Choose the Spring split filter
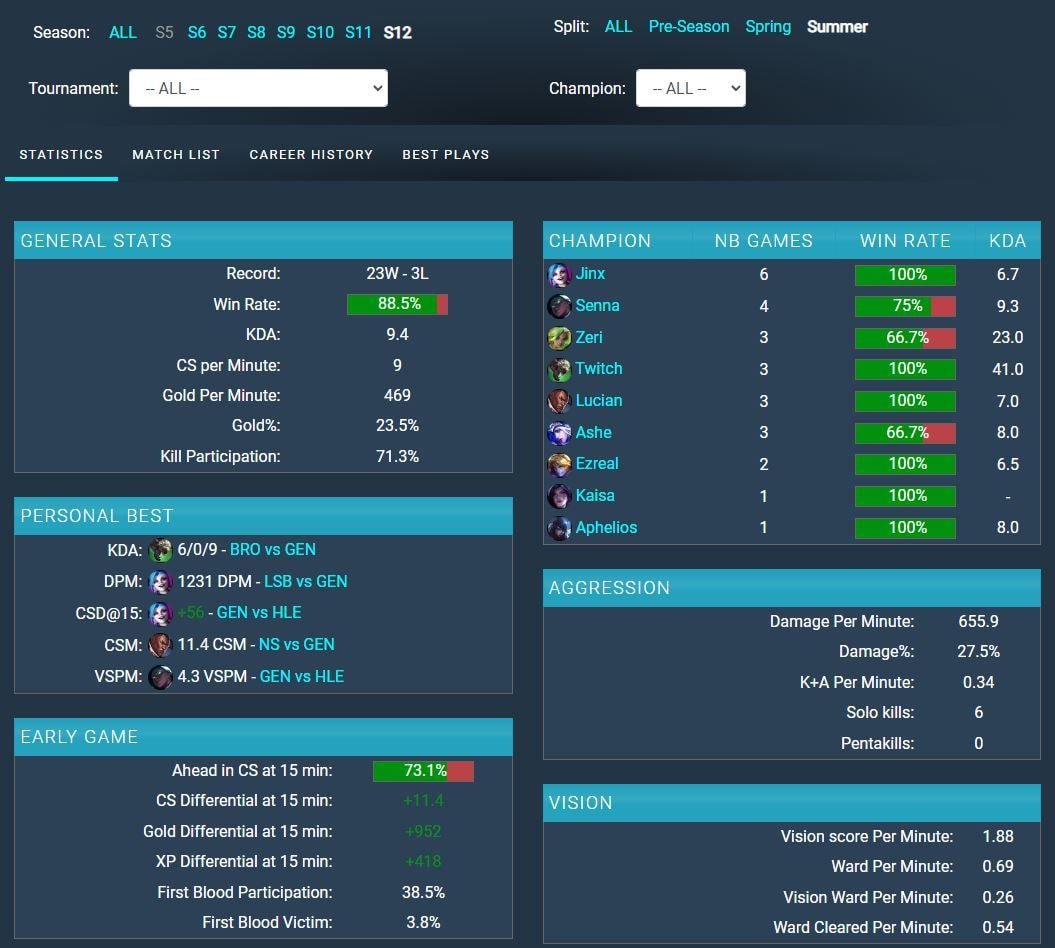 coord(768,27)
